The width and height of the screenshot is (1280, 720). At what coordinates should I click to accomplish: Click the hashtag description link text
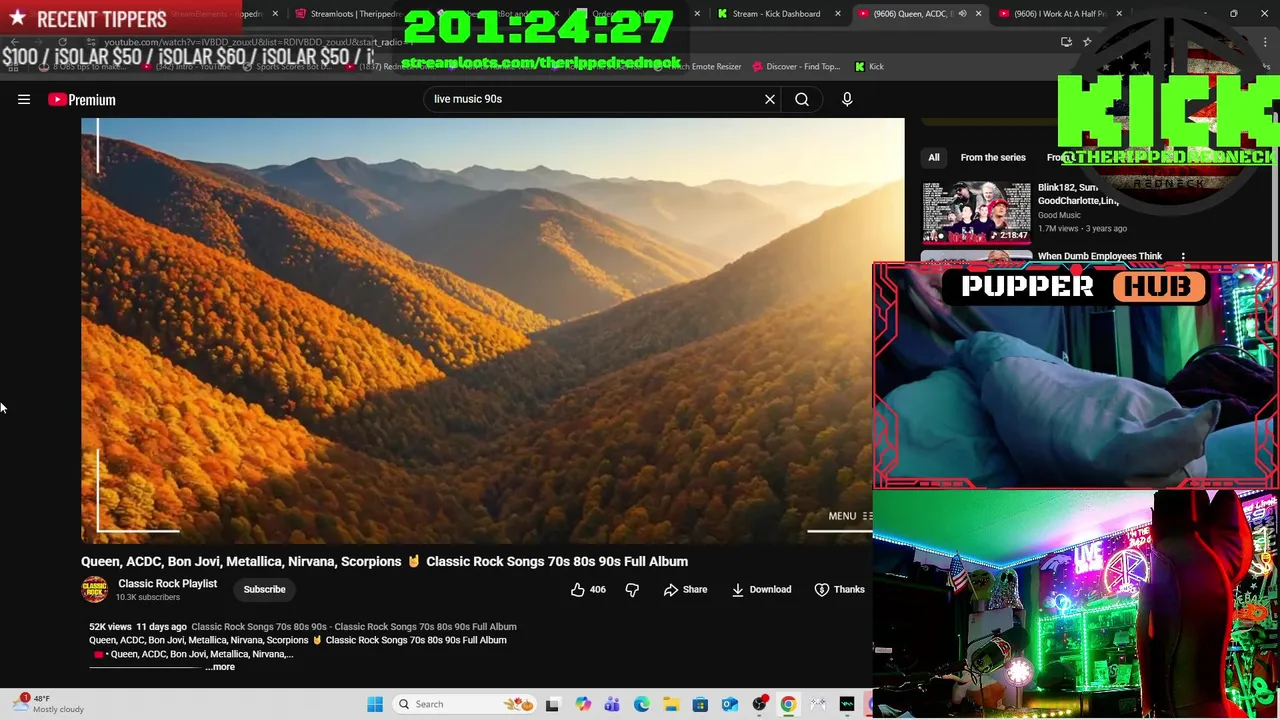coord(354,627)
